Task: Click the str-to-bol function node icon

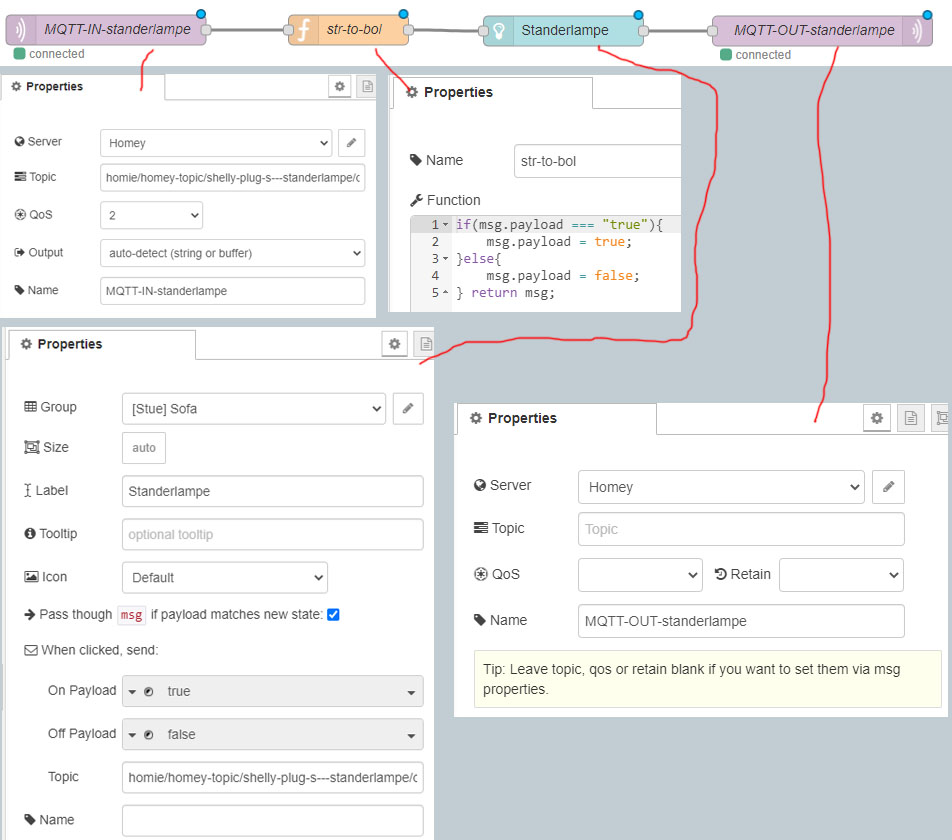Action: coord(304,30)
